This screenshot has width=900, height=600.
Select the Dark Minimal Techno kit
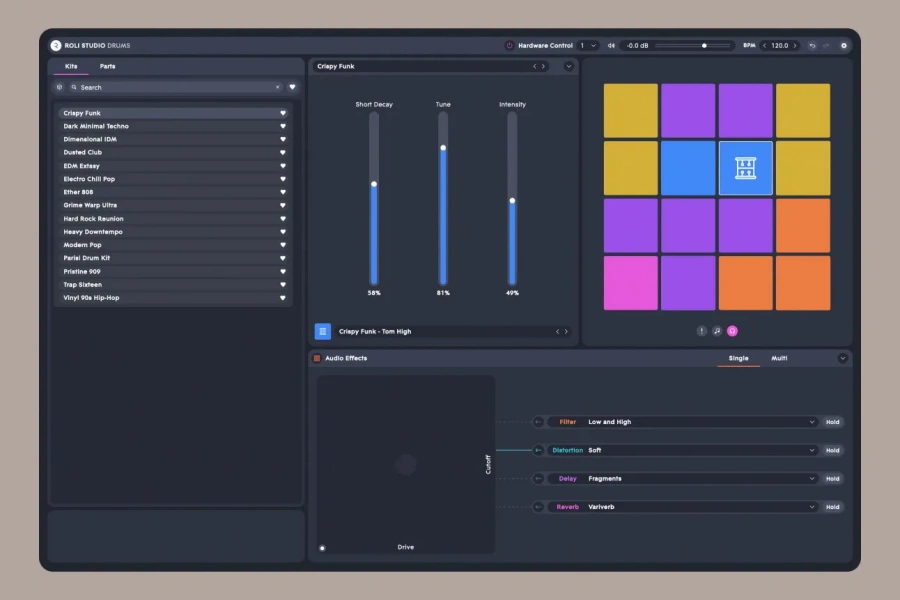coord(173,126)
